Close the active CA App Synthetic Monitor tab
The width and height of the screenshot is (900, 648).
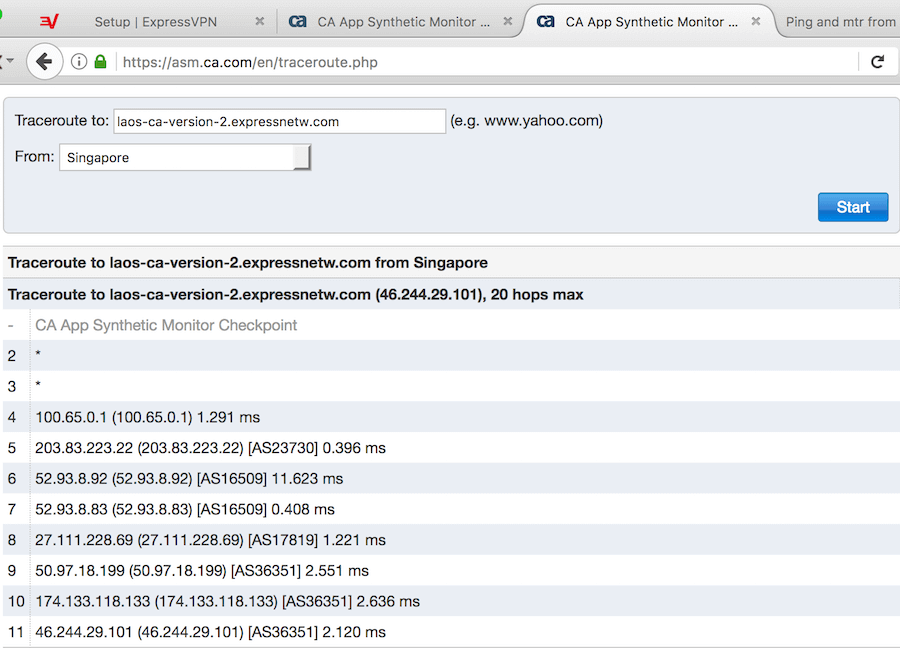(756, 21)
